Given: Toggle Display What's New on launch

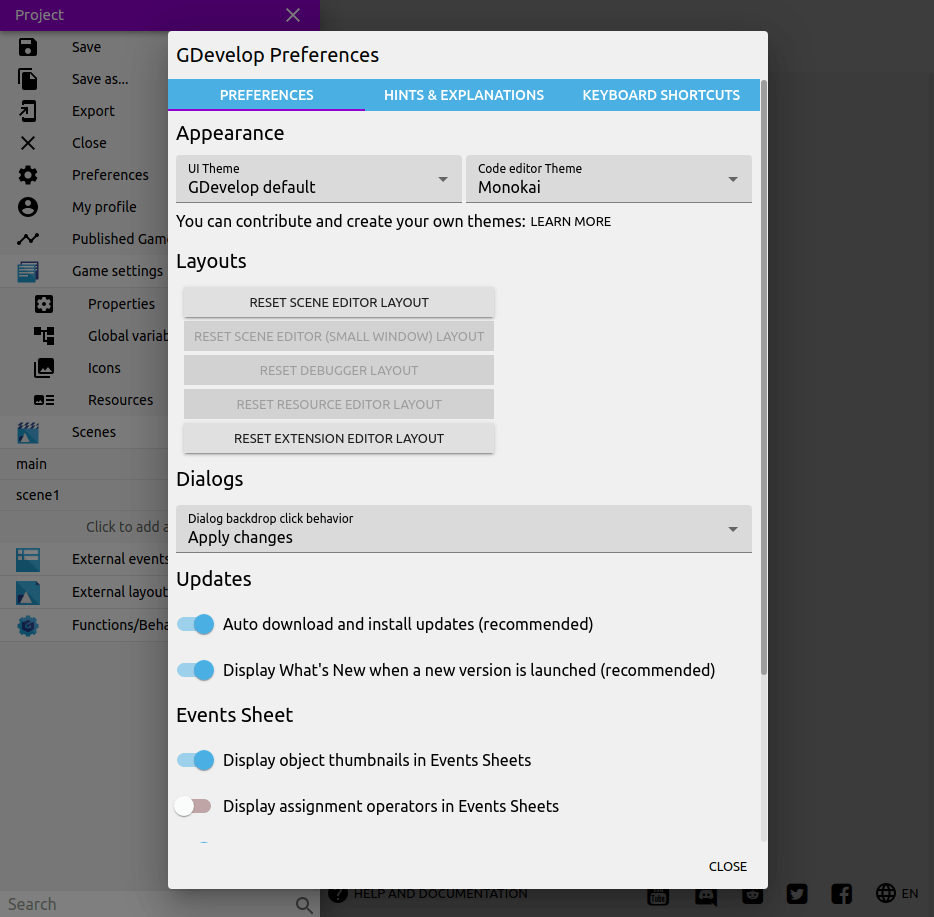Looking at the screenshot, I should click(196, 670).
